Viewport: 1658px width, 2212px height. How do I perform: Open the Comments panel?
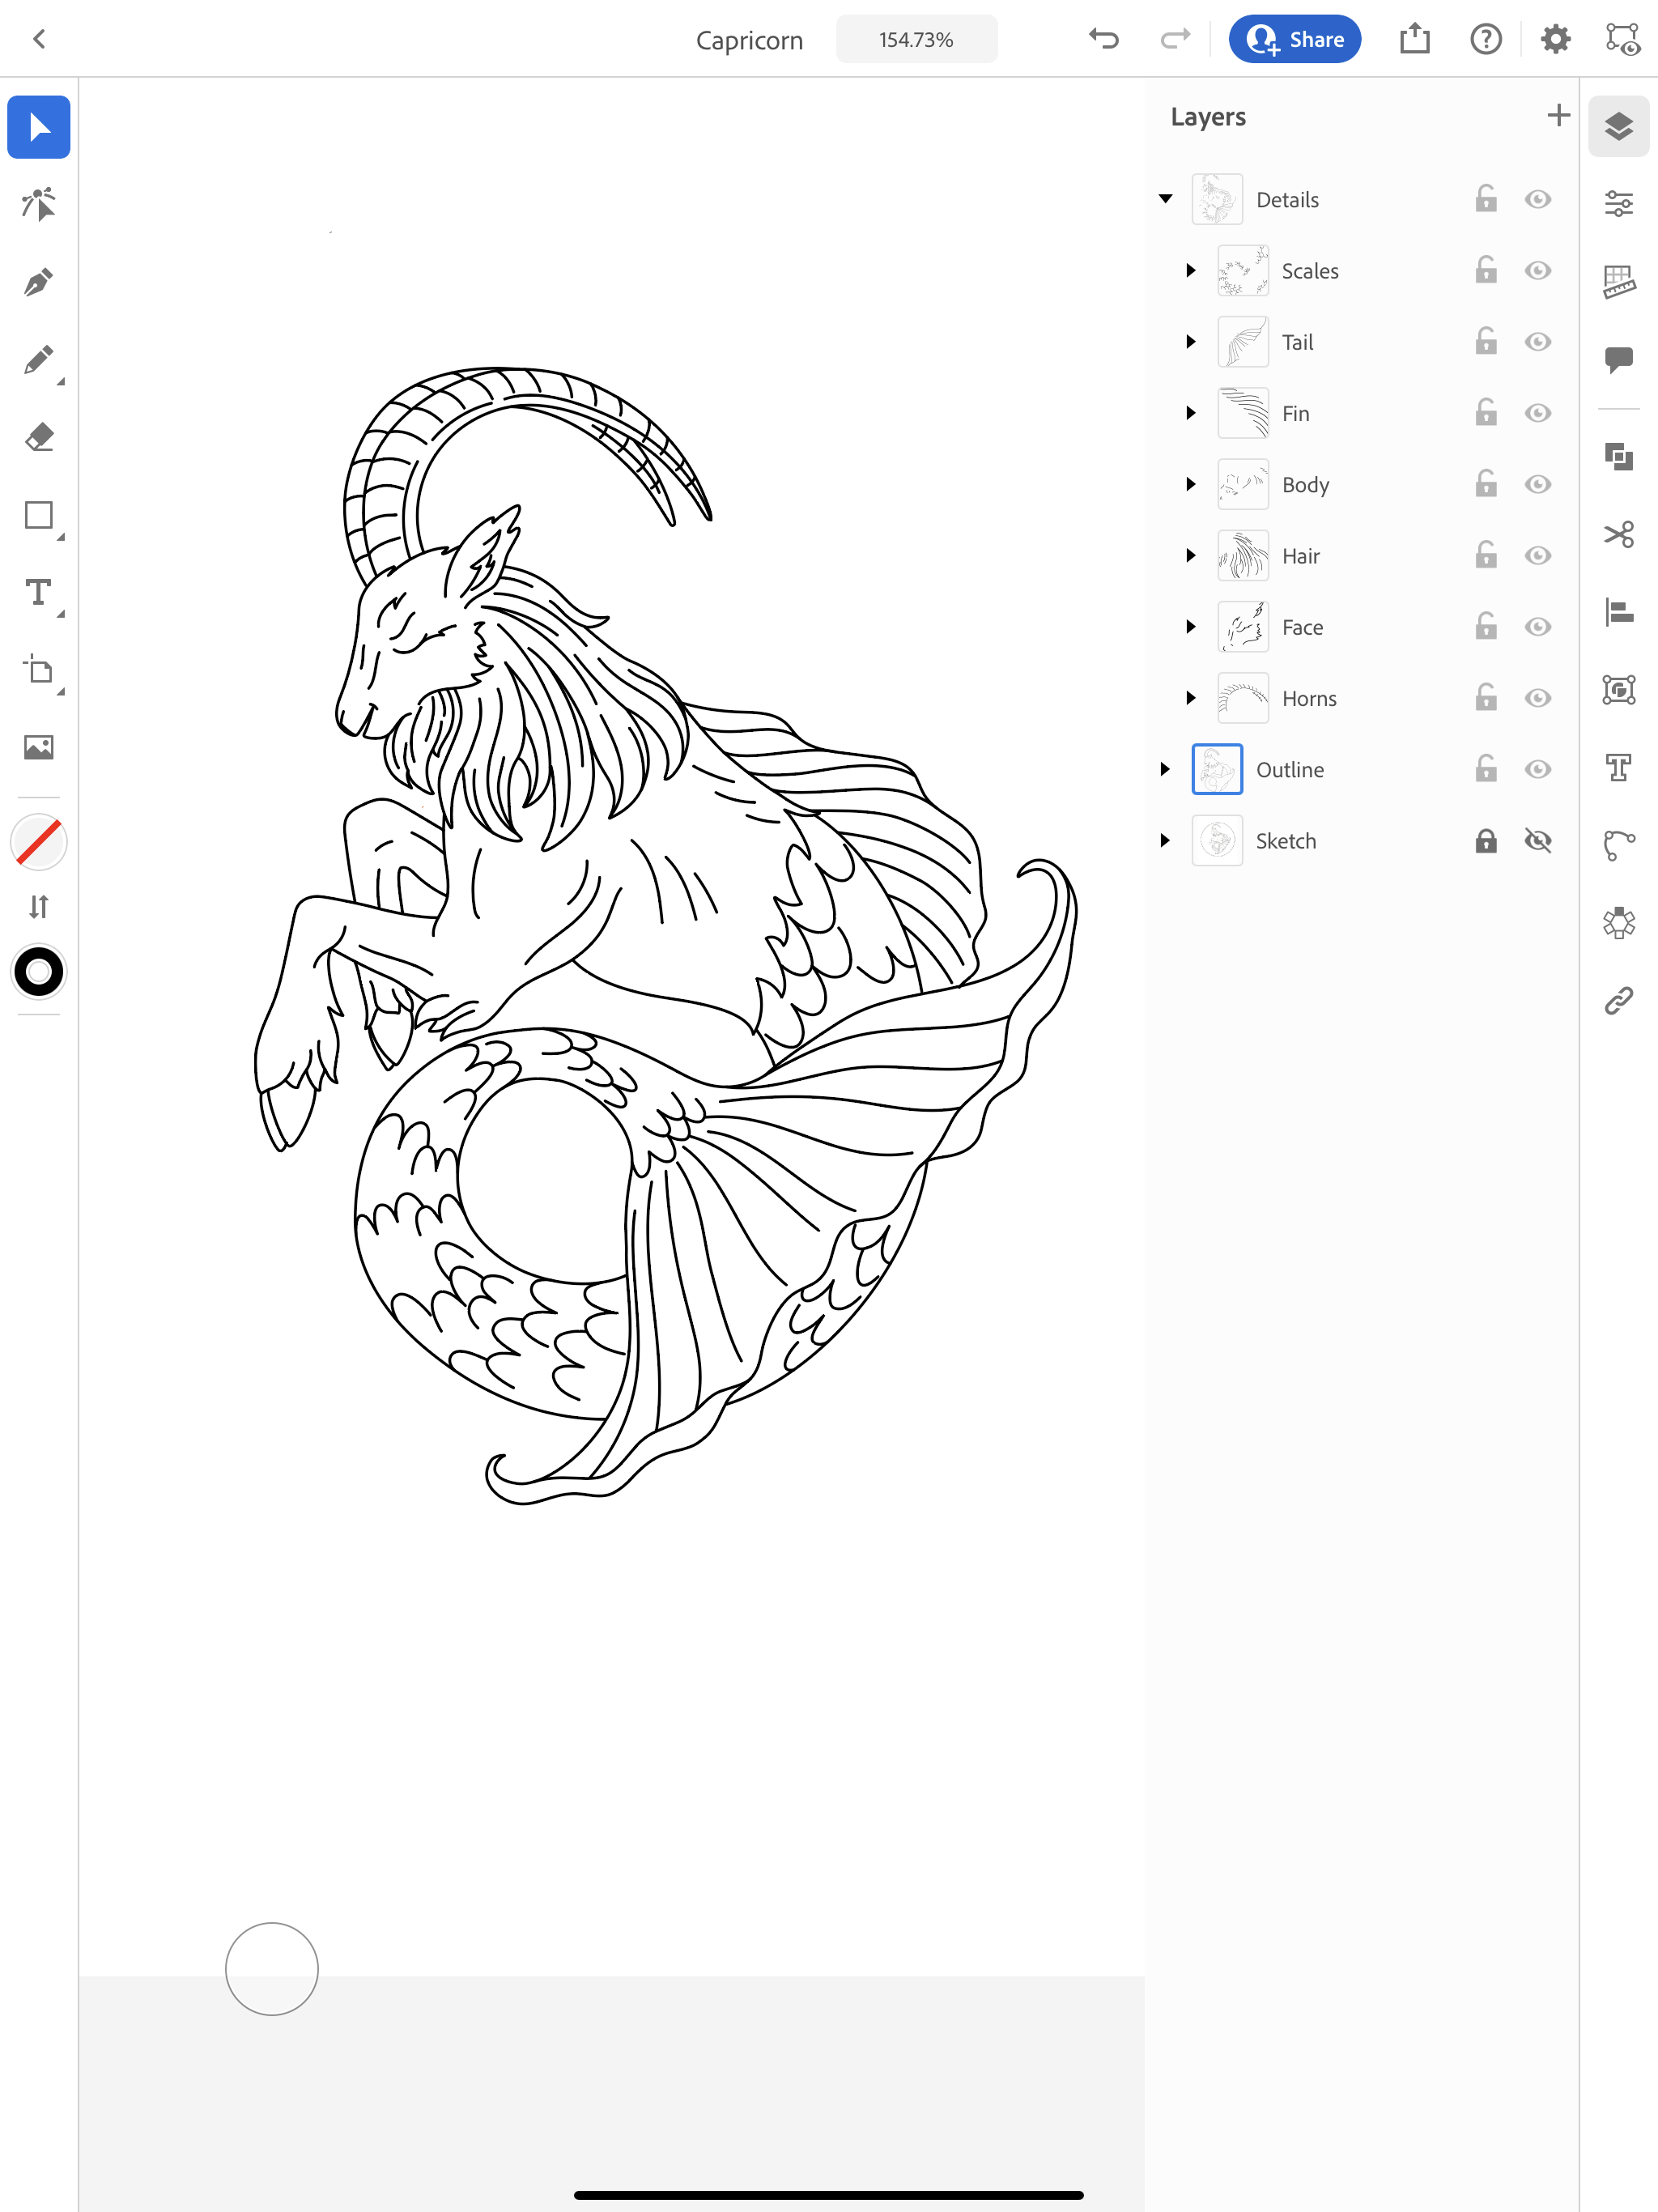point(1619,359)
